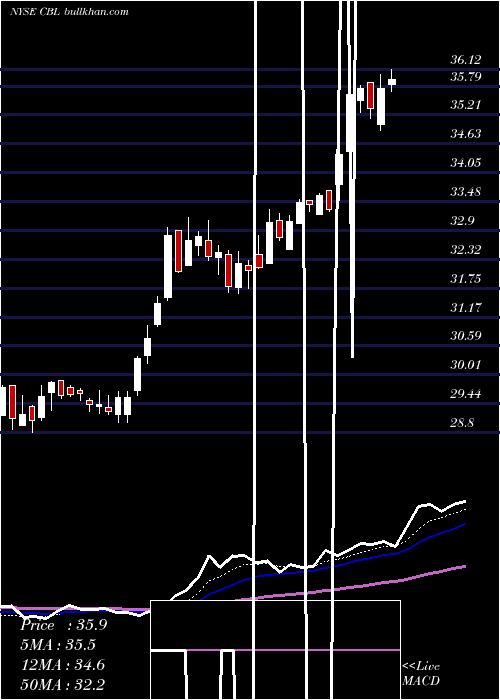Click the 35.21 price axis label

465,105
